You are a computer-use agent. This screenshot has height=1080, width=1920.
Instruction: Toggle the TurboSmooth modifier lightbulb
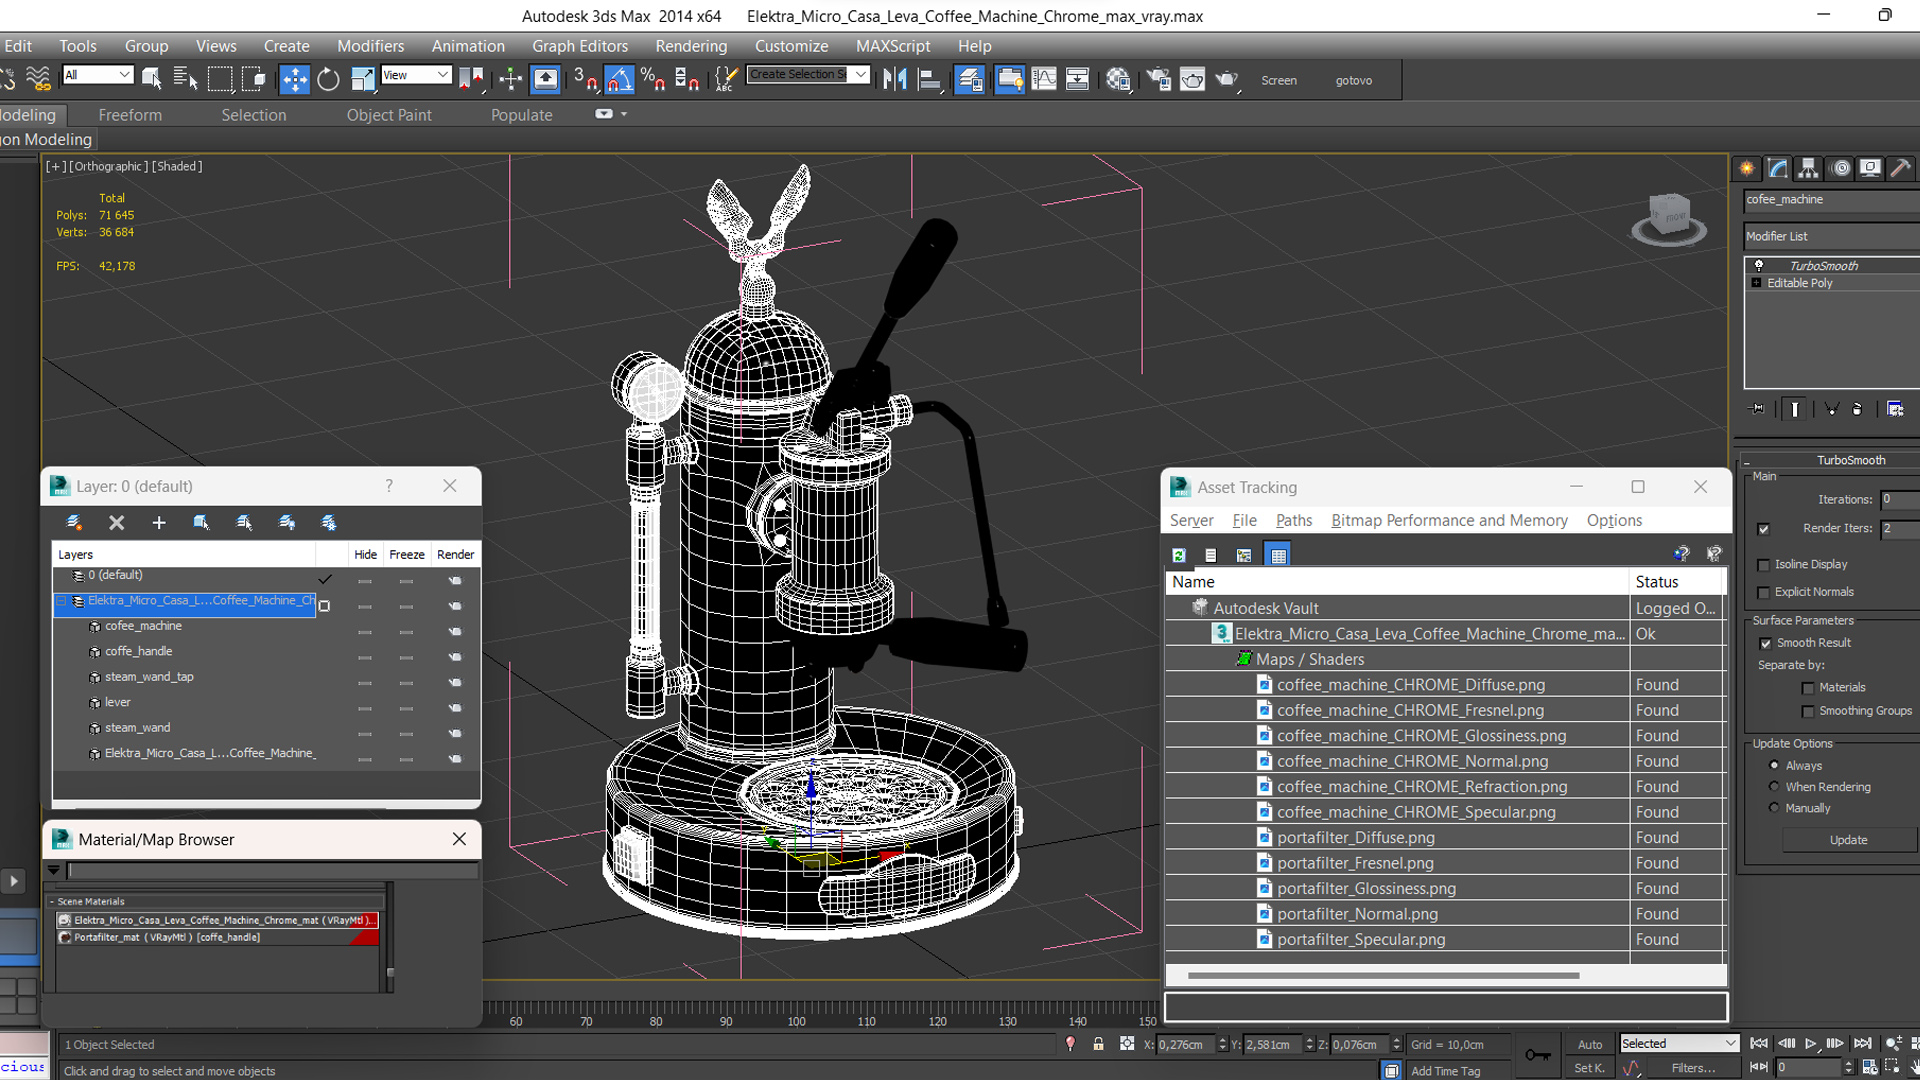[1759, 266]
